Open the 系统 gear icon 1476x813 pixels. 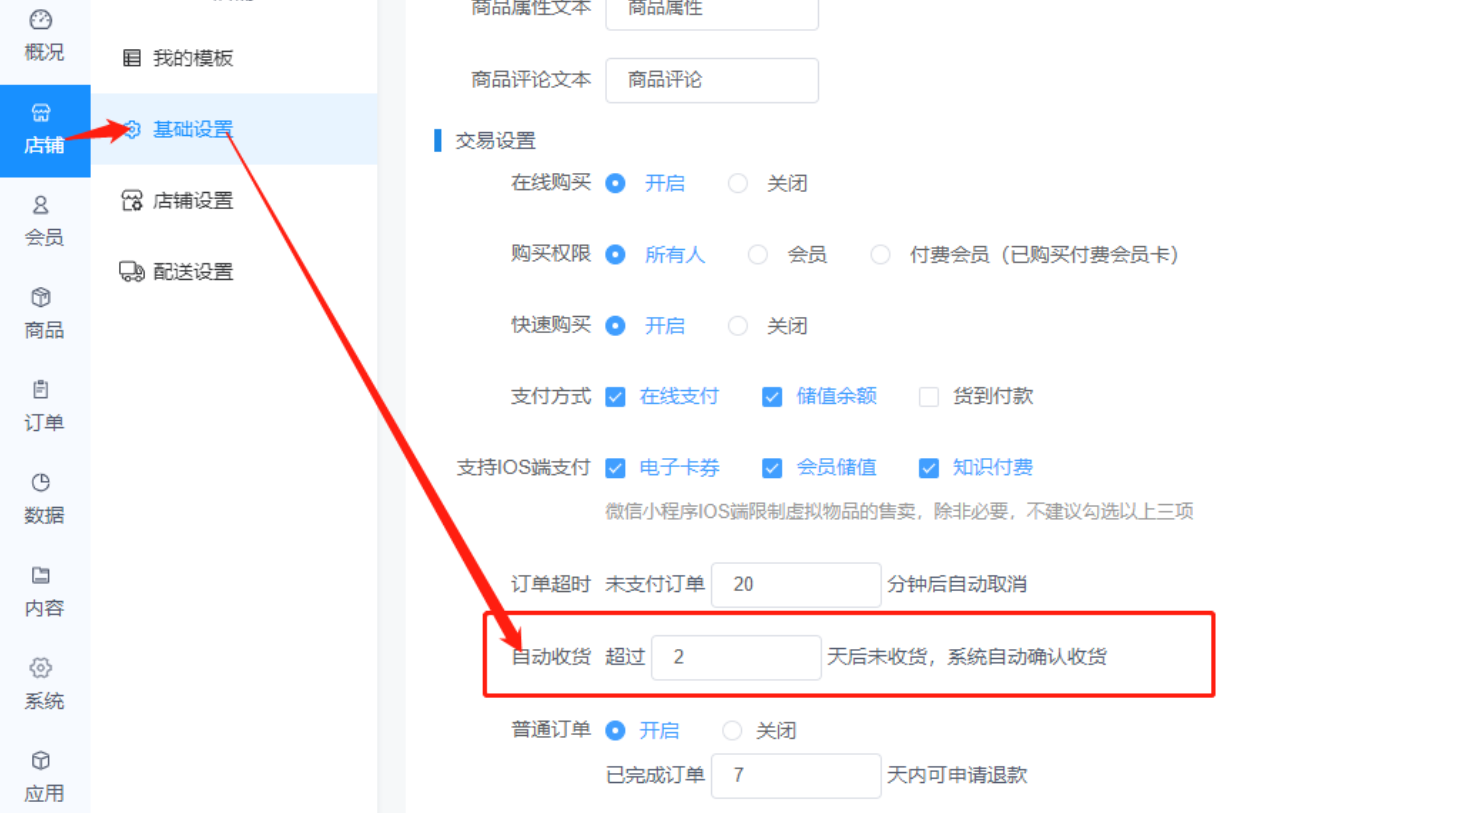tap(41, 668)
